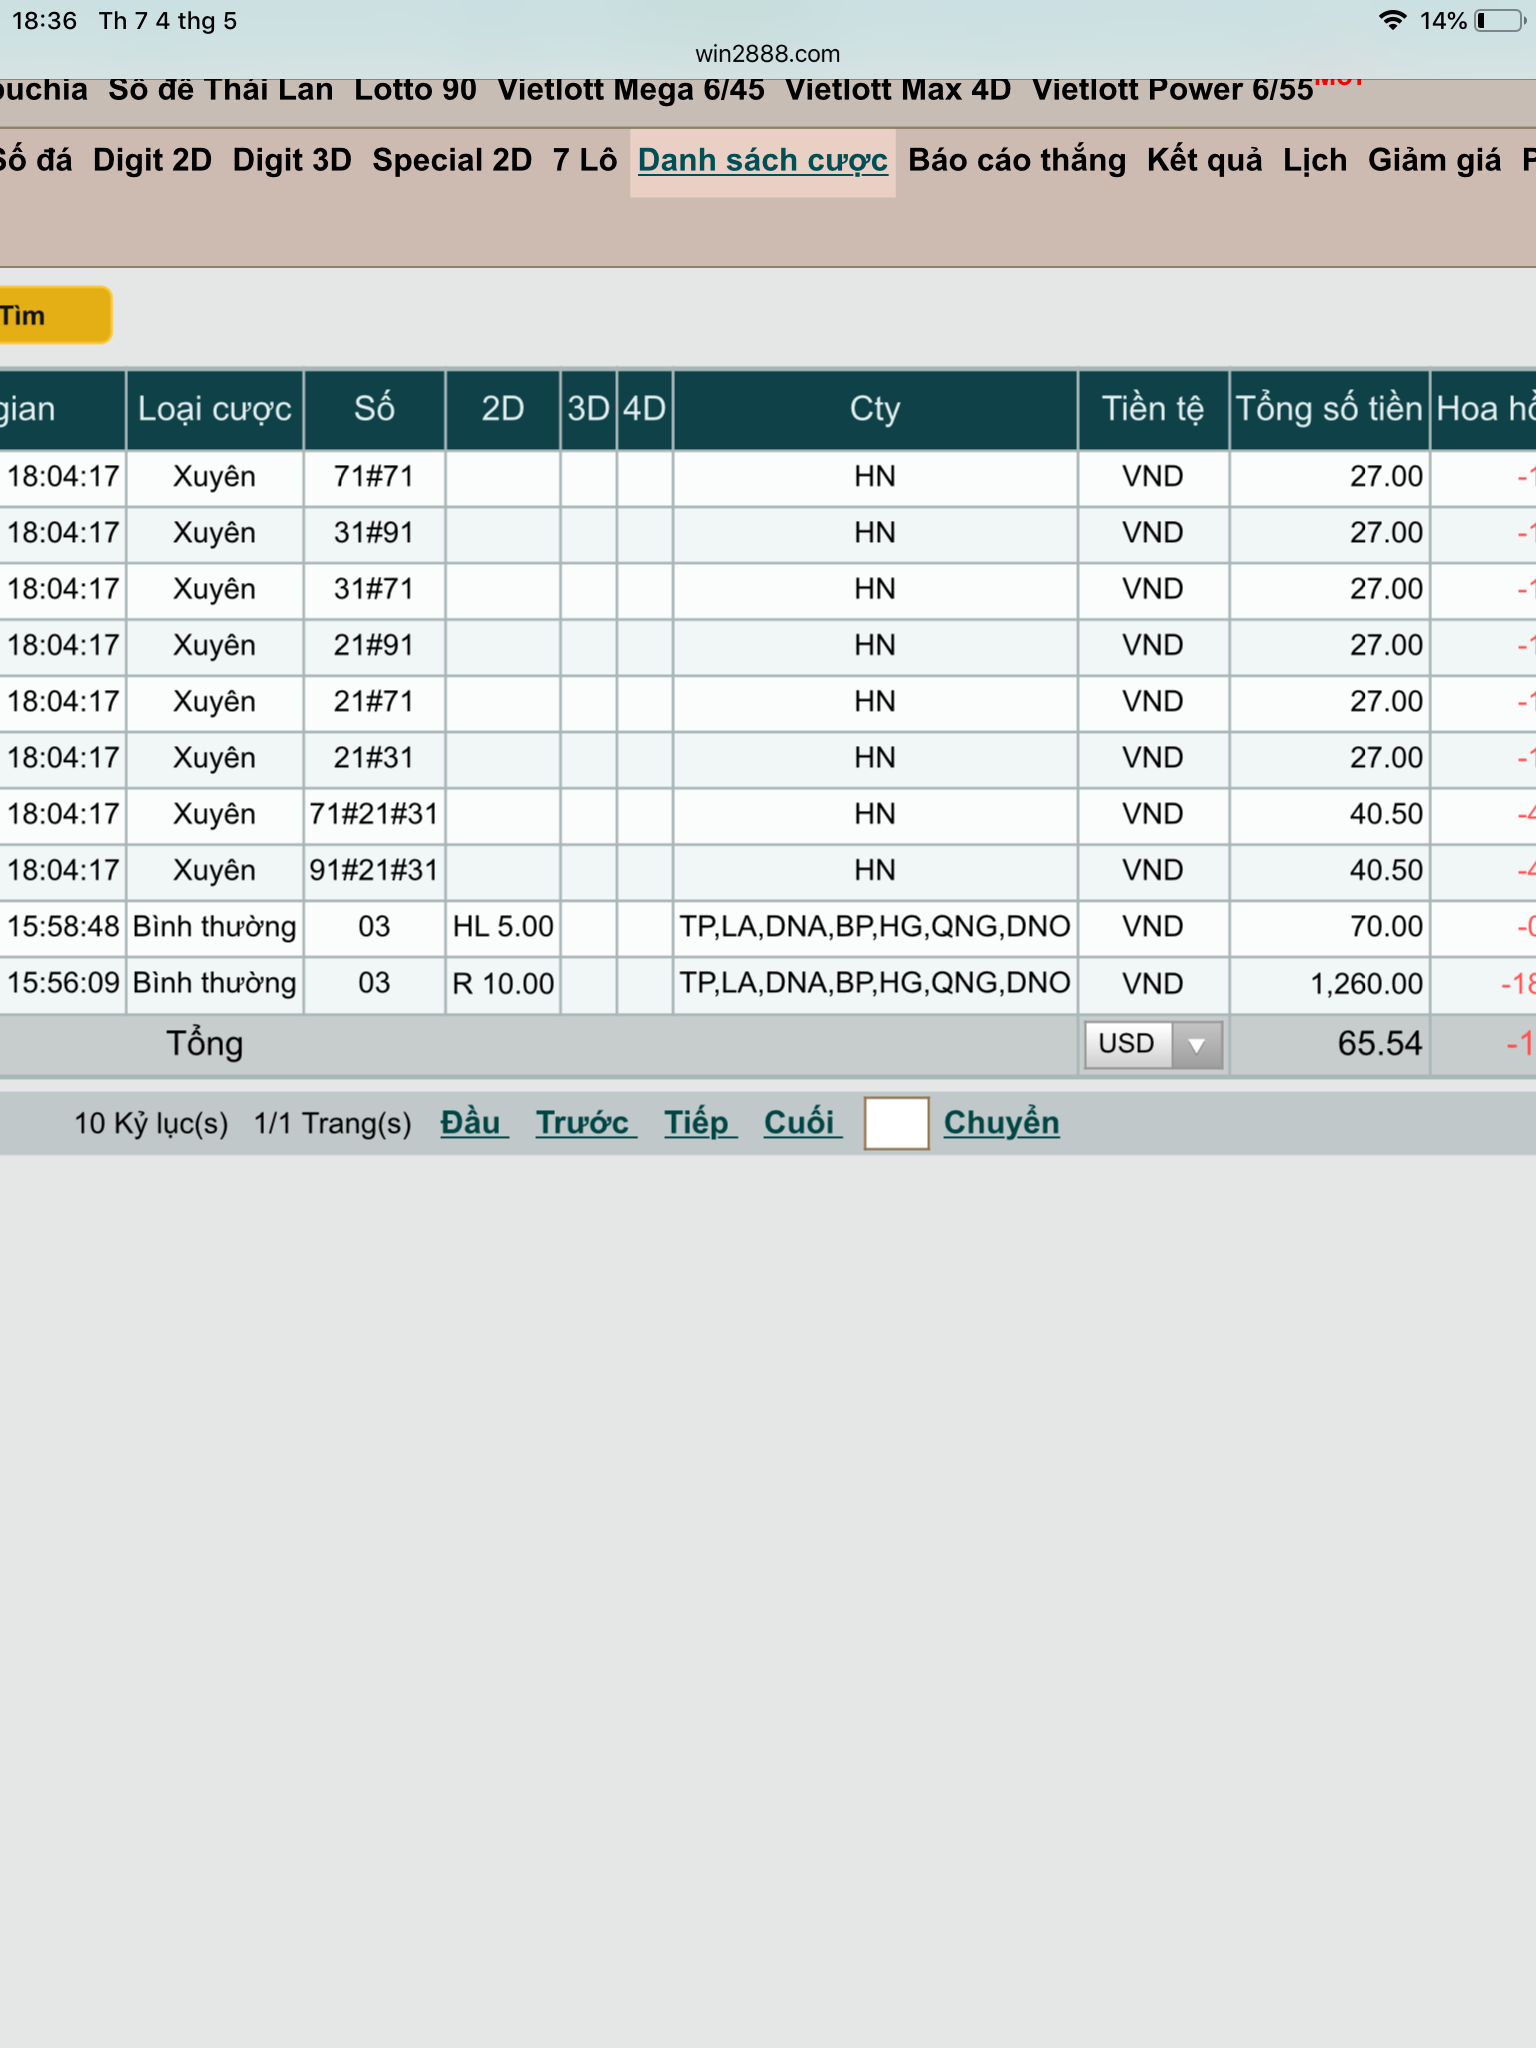Go to next page with Tiếp
The width and height of the screenshot is (1536, 2048).
pos(697,1123)
